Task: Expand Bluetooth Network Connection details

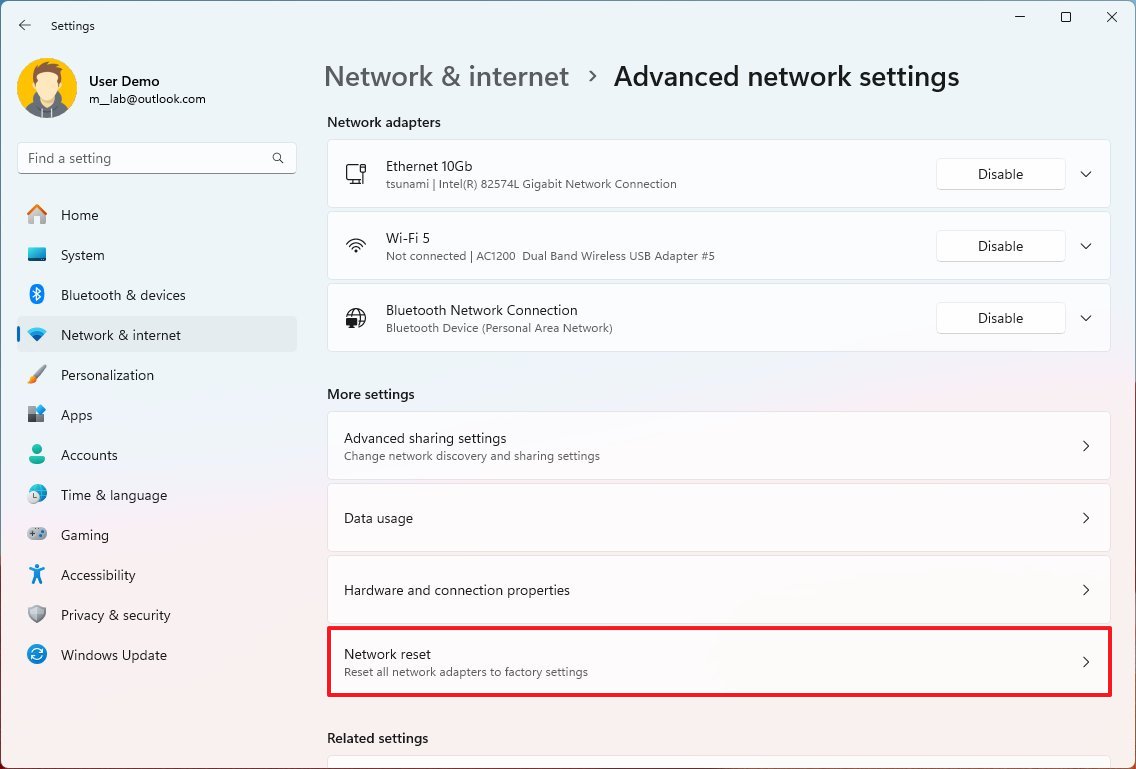Action: click(1086, 318)
